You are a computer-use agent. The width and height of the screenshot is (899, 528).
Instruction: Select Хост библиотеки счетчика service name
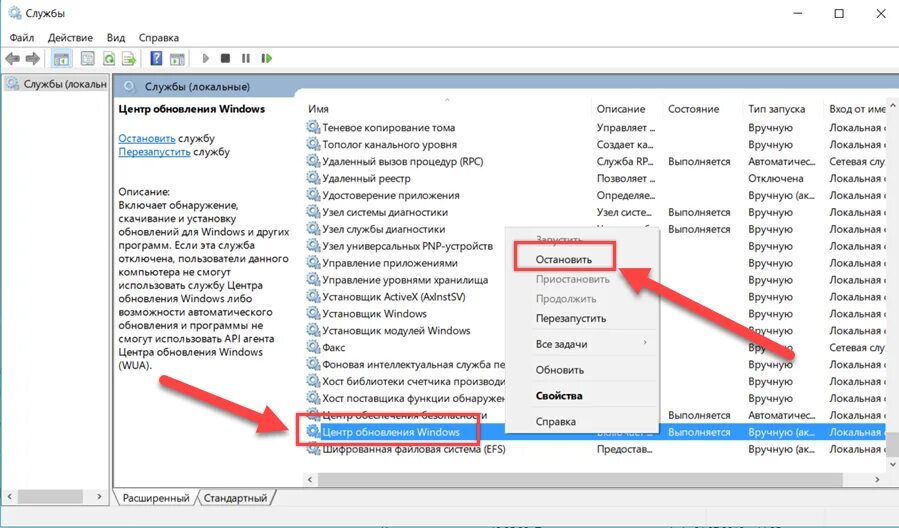coord(413,381)
